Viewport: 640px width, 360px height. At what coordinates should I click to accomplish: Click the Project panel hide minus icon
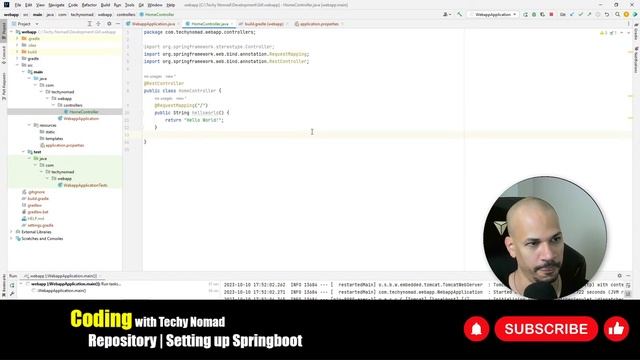point(118,24)
